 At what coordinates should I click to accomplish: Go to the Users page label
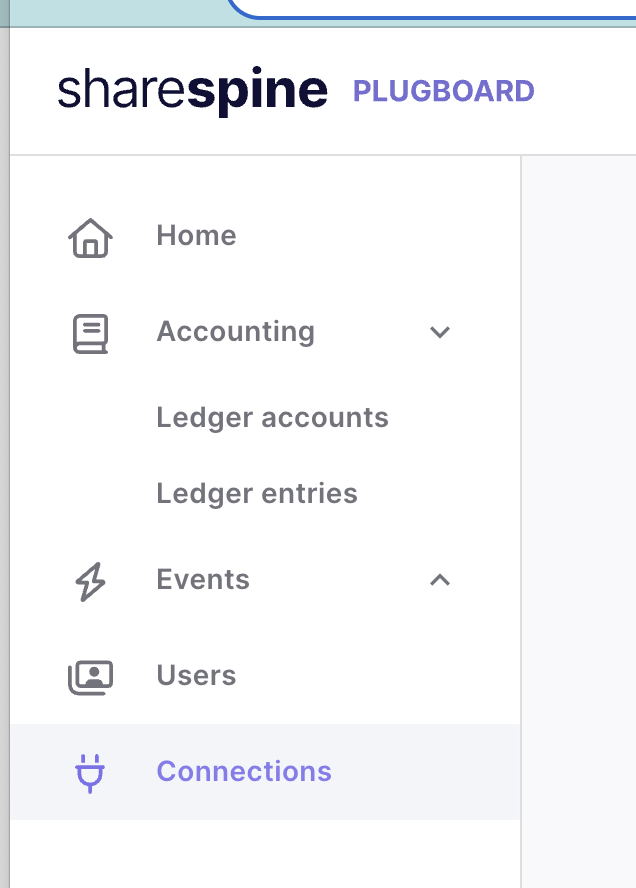[196, 676]
